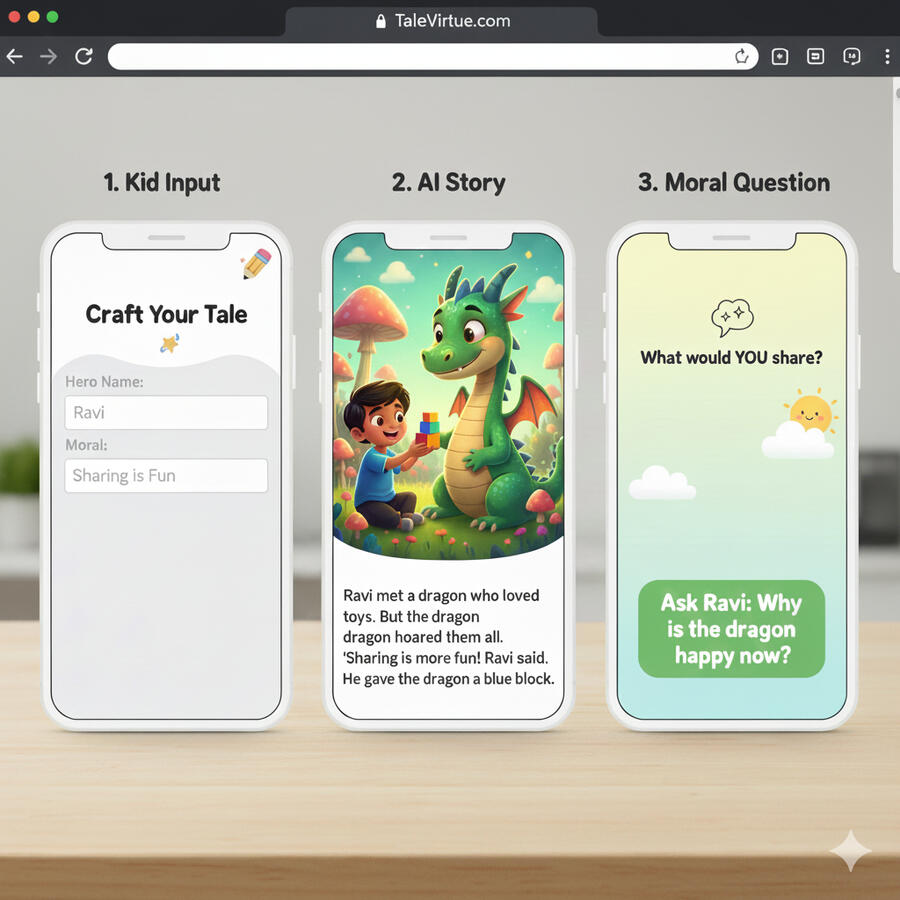Click the smiling sun icon

coord(810,413)
